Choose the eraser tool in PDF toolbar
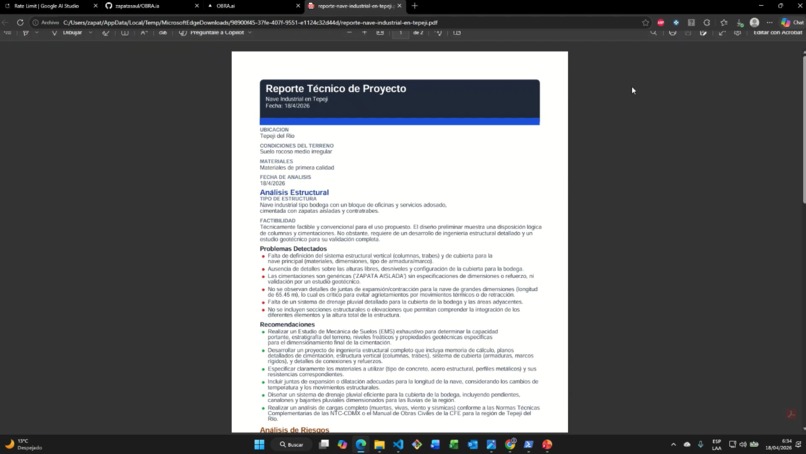The height and width of the screenshot is (454, 806). [x=105, y=32]
